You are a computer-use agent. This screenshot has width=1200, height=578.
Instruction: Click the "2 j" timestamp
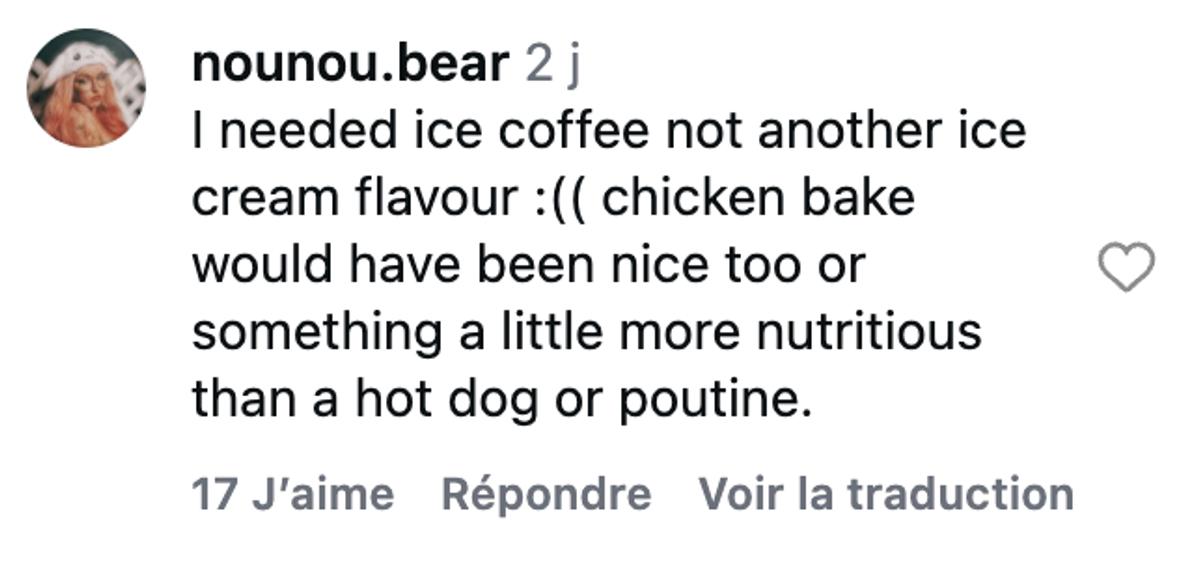(x=553, y=65)
